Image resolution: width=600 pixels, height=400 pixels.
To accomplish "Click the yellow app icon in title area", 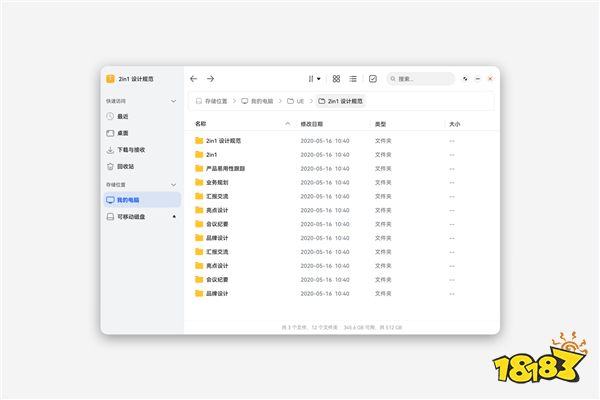I will (110, 79).
